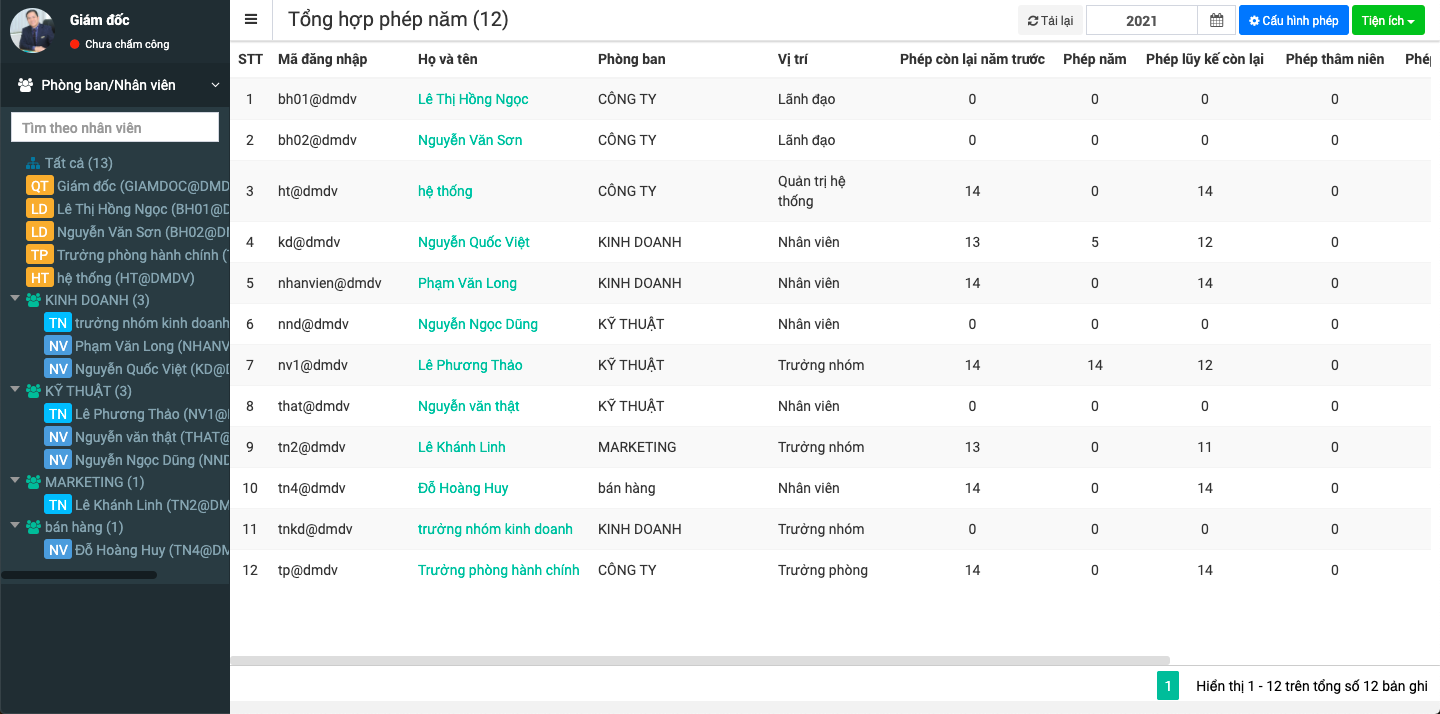
Task: Click the hamburger menu icon
Action: coord(251,20)
